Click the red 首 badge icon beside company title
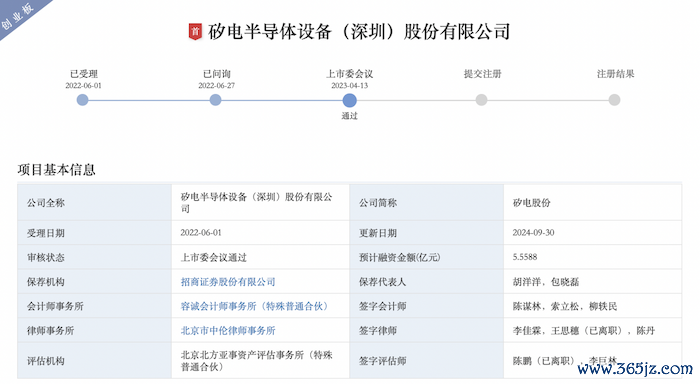 pos(195,32)
